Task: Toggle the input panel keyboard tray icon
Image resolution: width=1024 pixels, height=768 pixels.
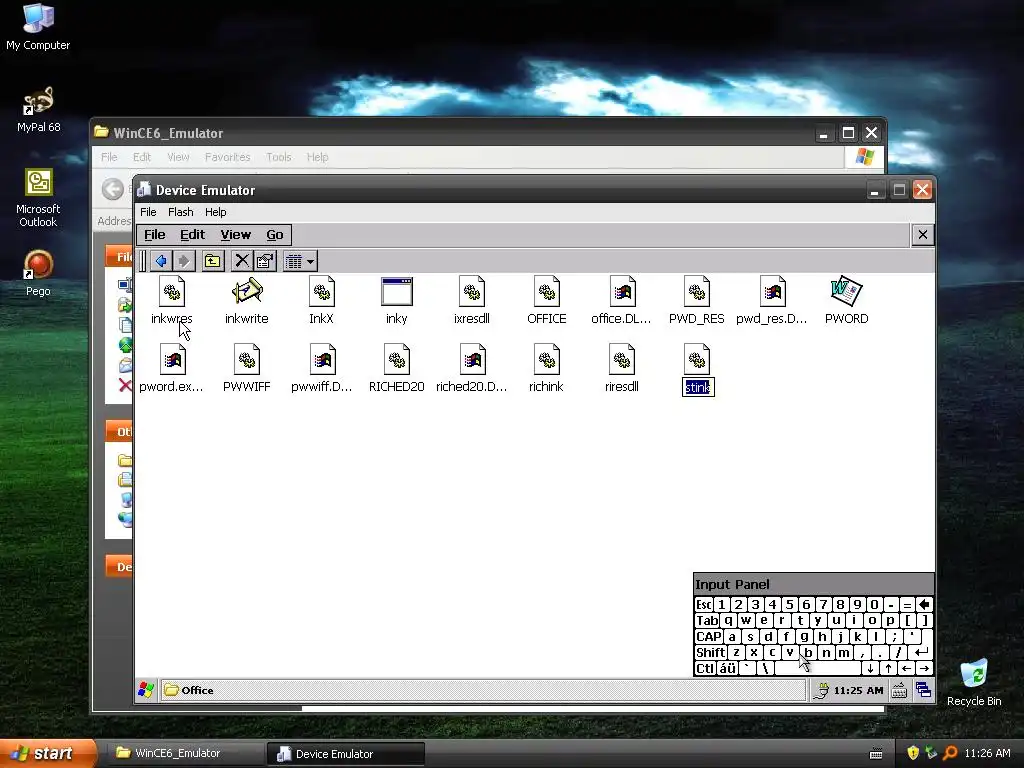Action: 899,690
